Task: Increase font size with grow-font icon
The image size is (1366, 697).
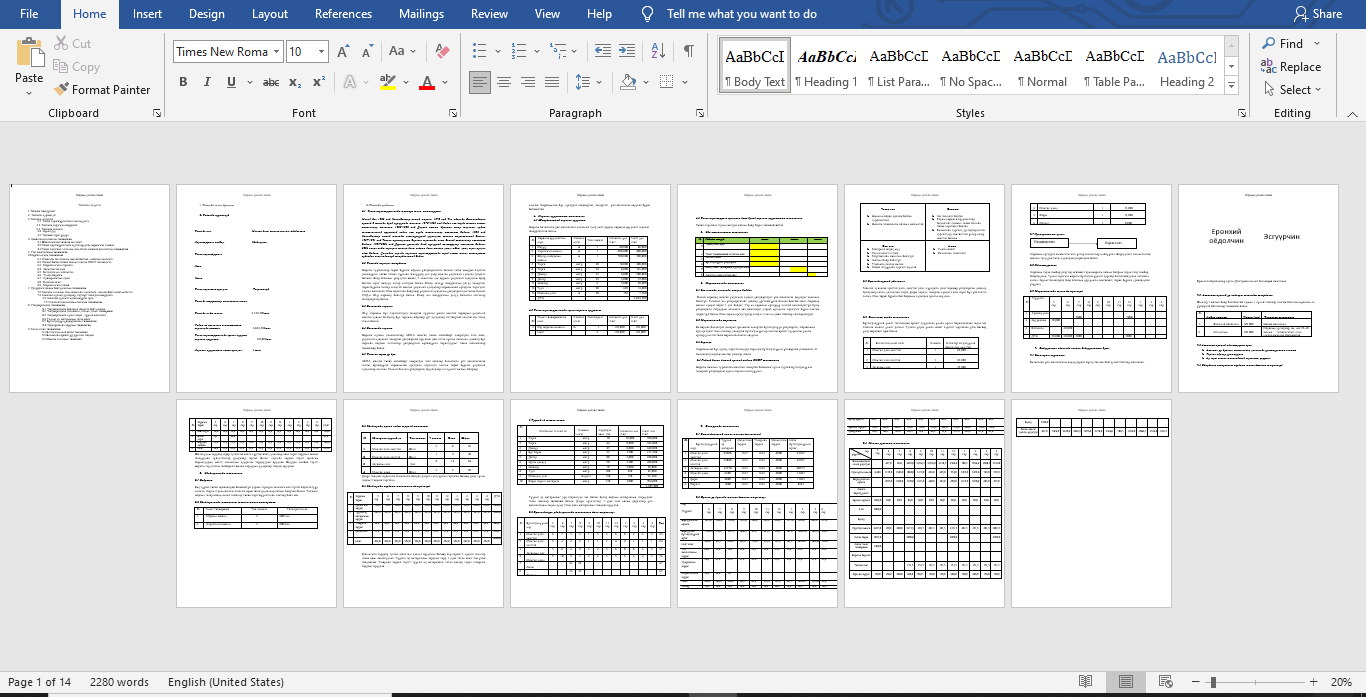Action: click(x=343, y=52)
